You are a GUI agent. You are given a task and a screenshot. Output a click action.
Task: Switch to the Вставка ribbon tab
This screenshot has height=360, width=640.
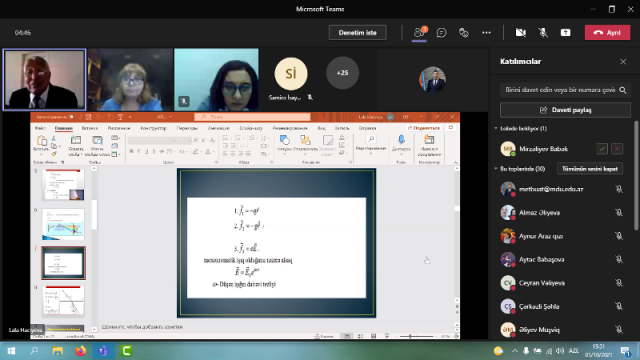(x=90, y=128)
